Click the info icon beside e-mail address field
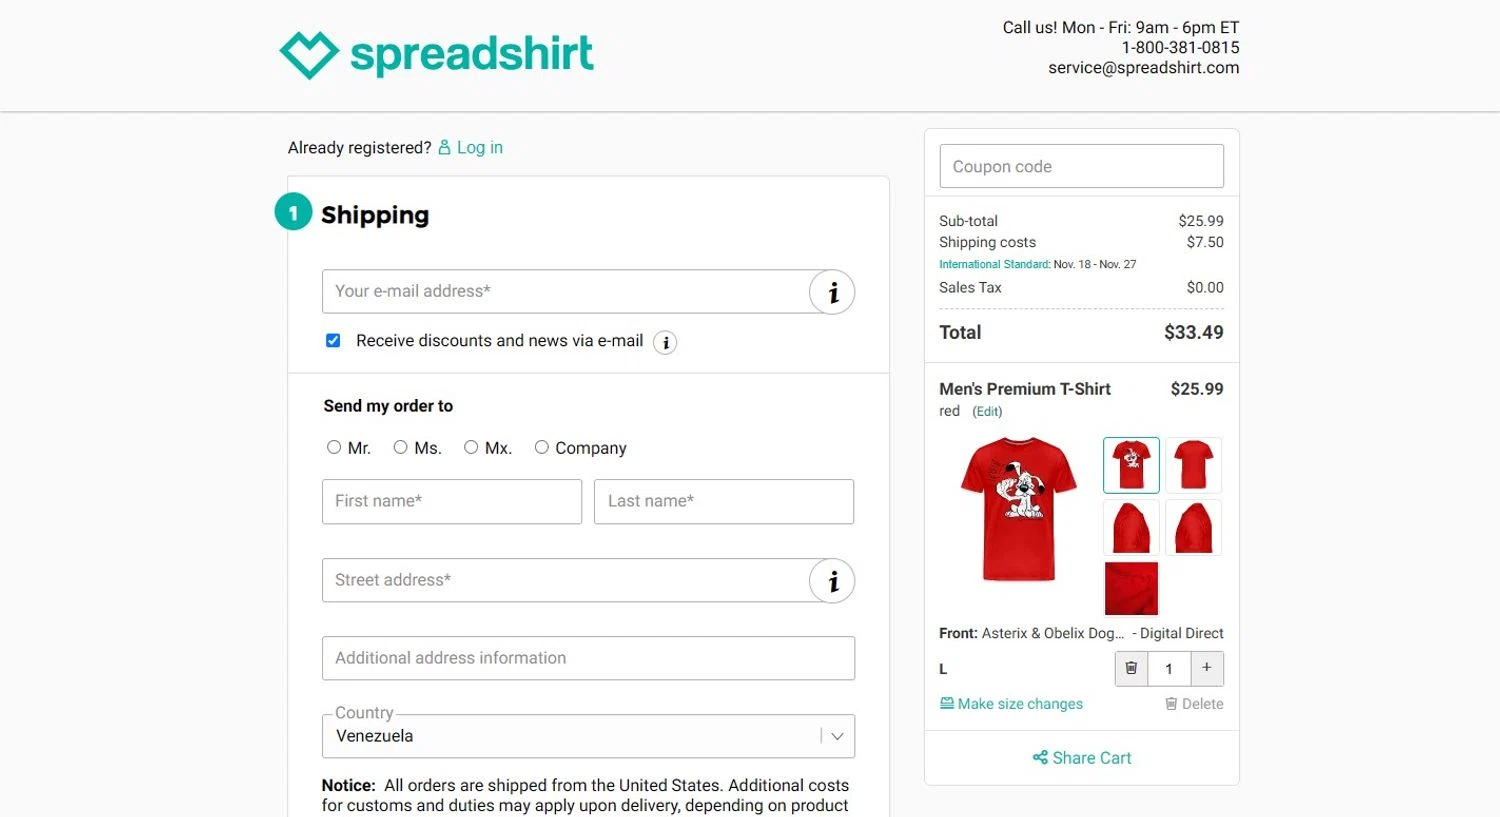The width and height of the screenshot is (1500, 817). pos(832,292)
